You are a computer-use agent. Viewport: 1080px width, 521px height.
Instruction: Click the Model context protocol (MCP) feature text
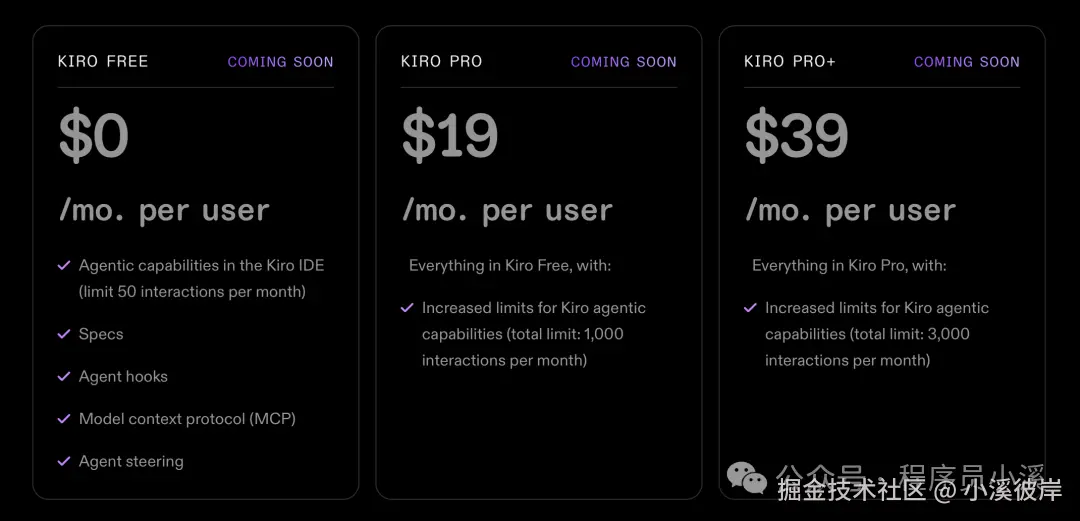[187, 419]
